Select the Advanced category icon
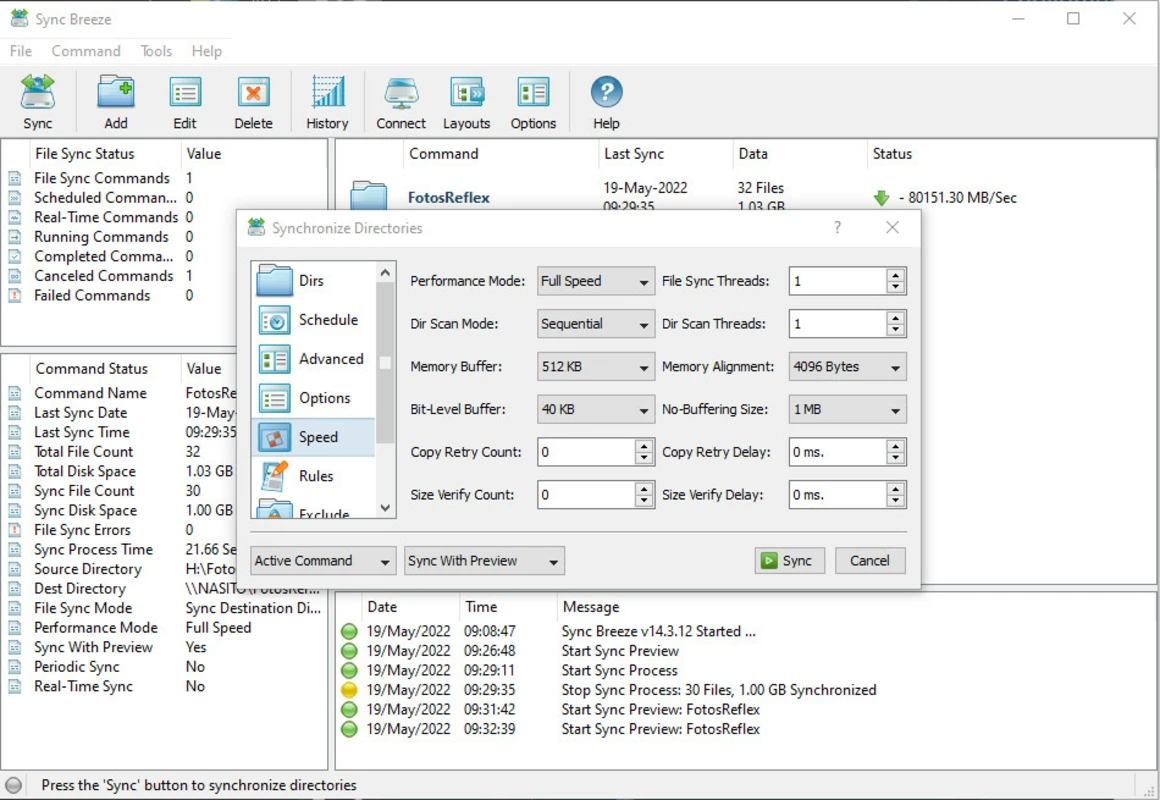Image resolution: width=1160 pixels, height=800 pixels. (x=274, y=360)
